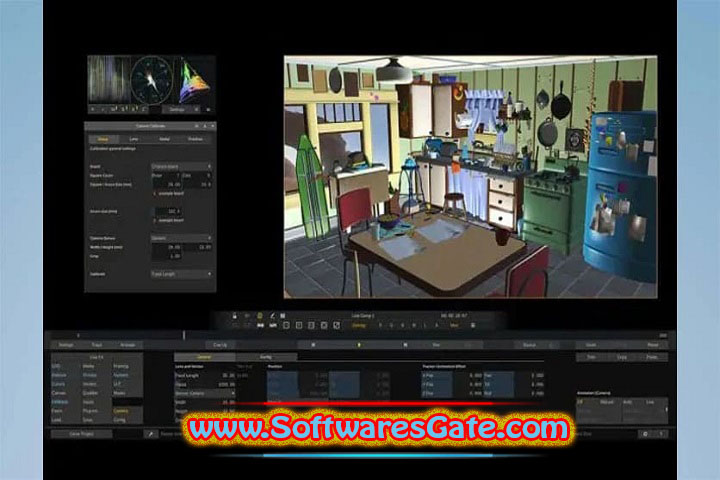Viewport: 720px width, 480px height.
Task: Click the 3D kitchen scene viewport
Action: pos(471,177)
